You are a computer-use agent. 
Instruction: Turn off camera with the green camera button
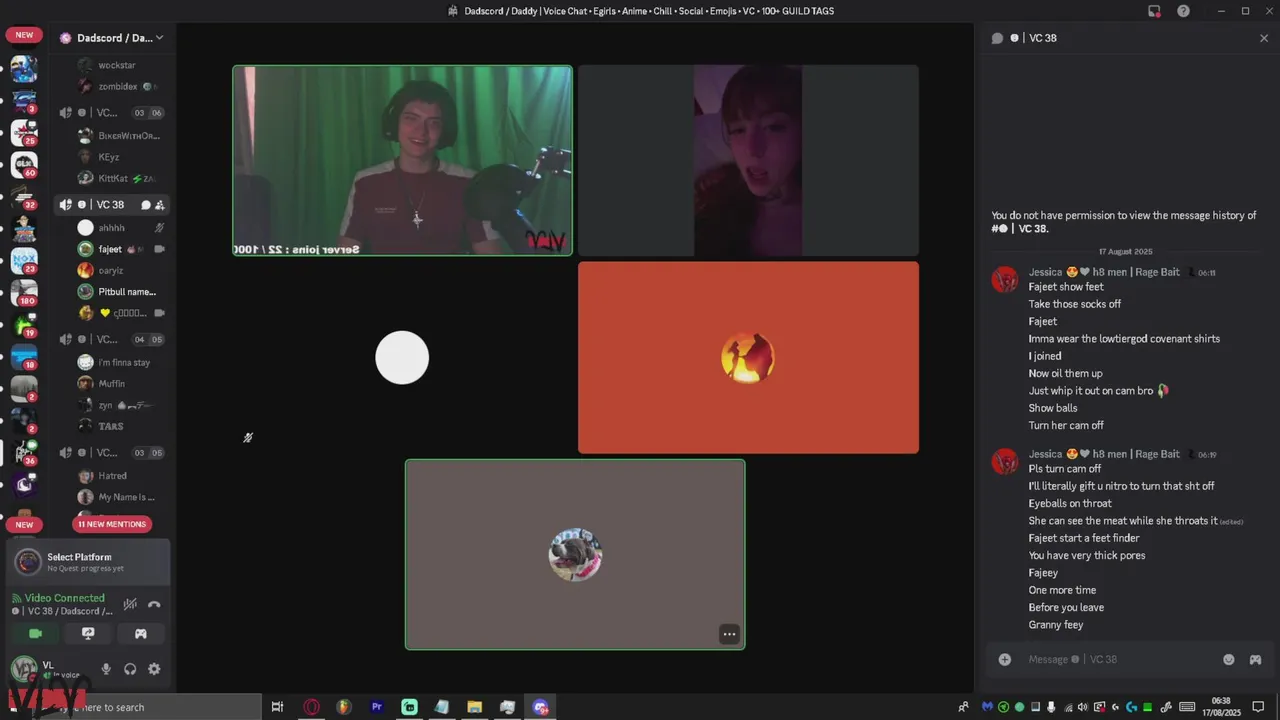(36, 633)
